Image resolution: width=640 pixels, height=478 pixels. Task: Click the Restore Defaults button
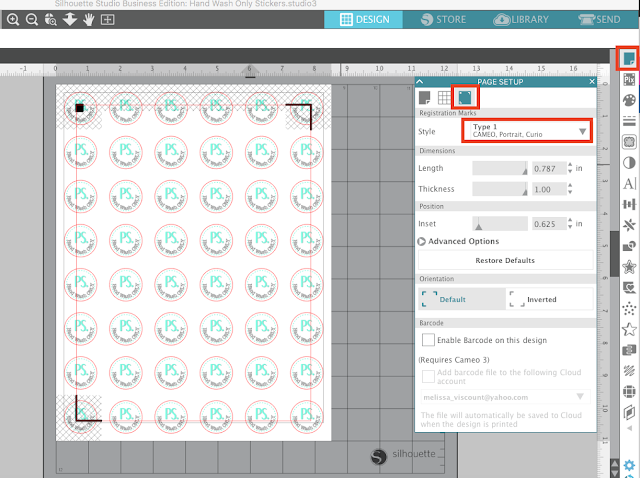point(505,260)
